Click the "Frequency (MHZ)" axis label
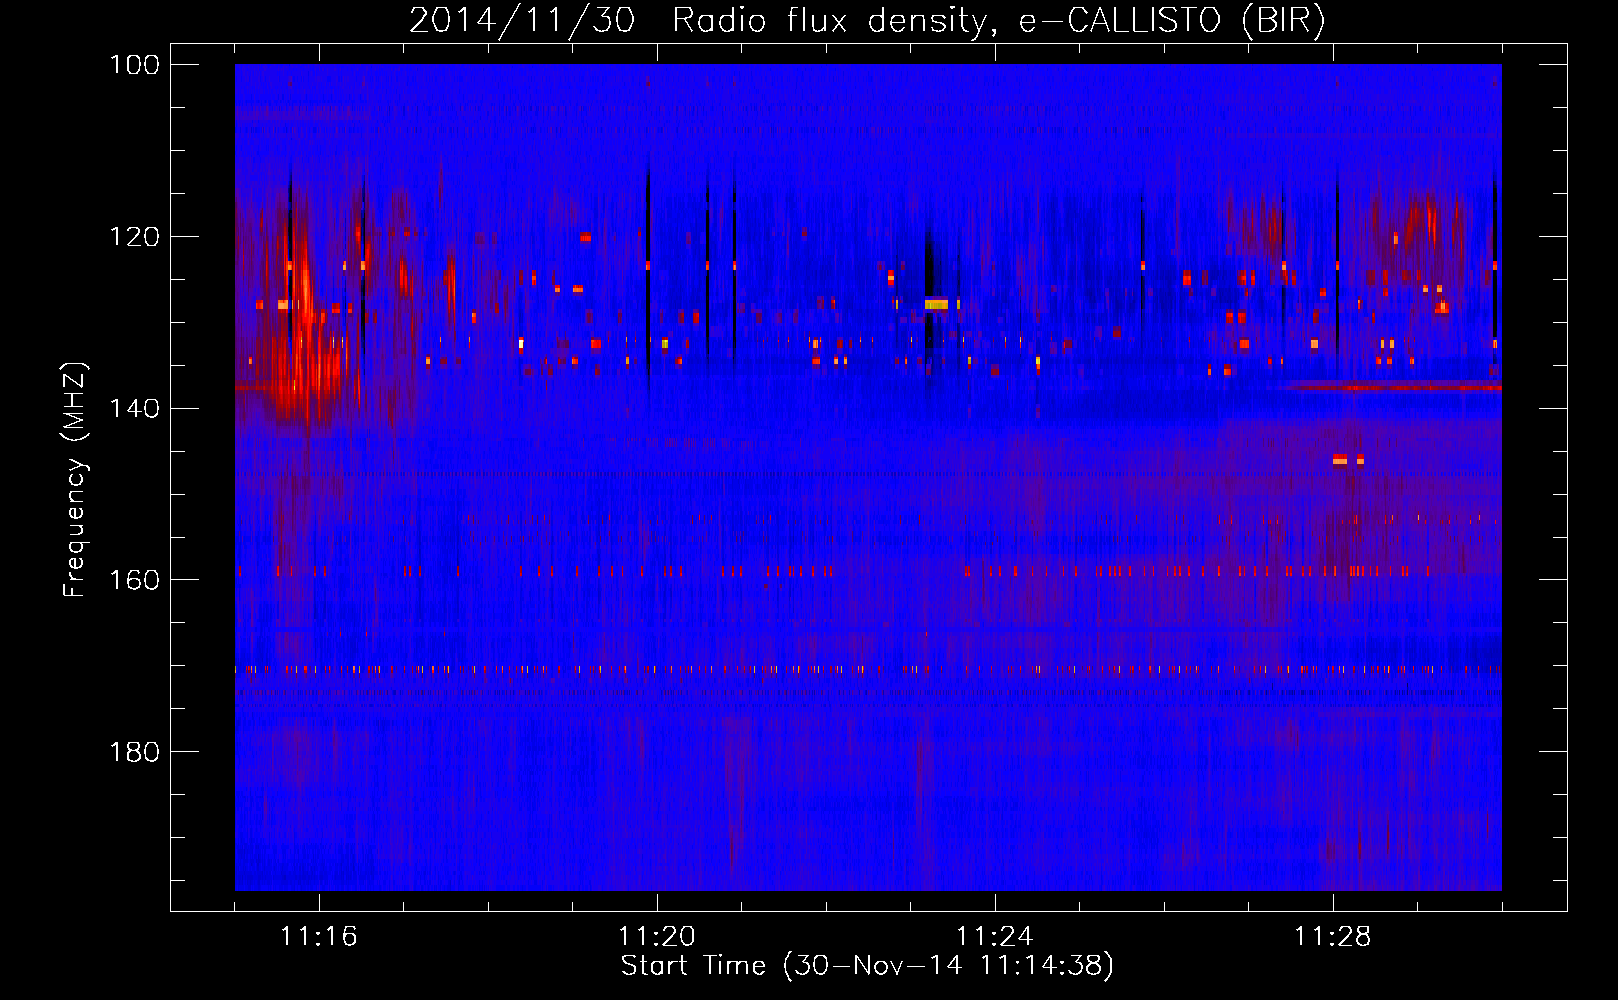This screenshot has width=1618, height=1000. 75,480
